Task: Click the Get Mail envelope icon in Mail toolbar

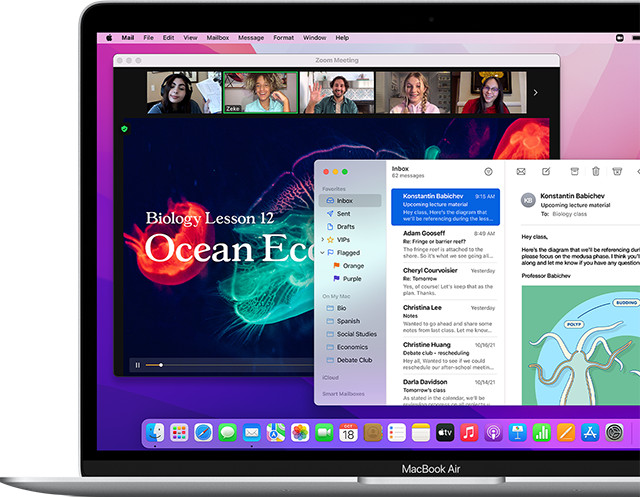Action: [521, 171]
